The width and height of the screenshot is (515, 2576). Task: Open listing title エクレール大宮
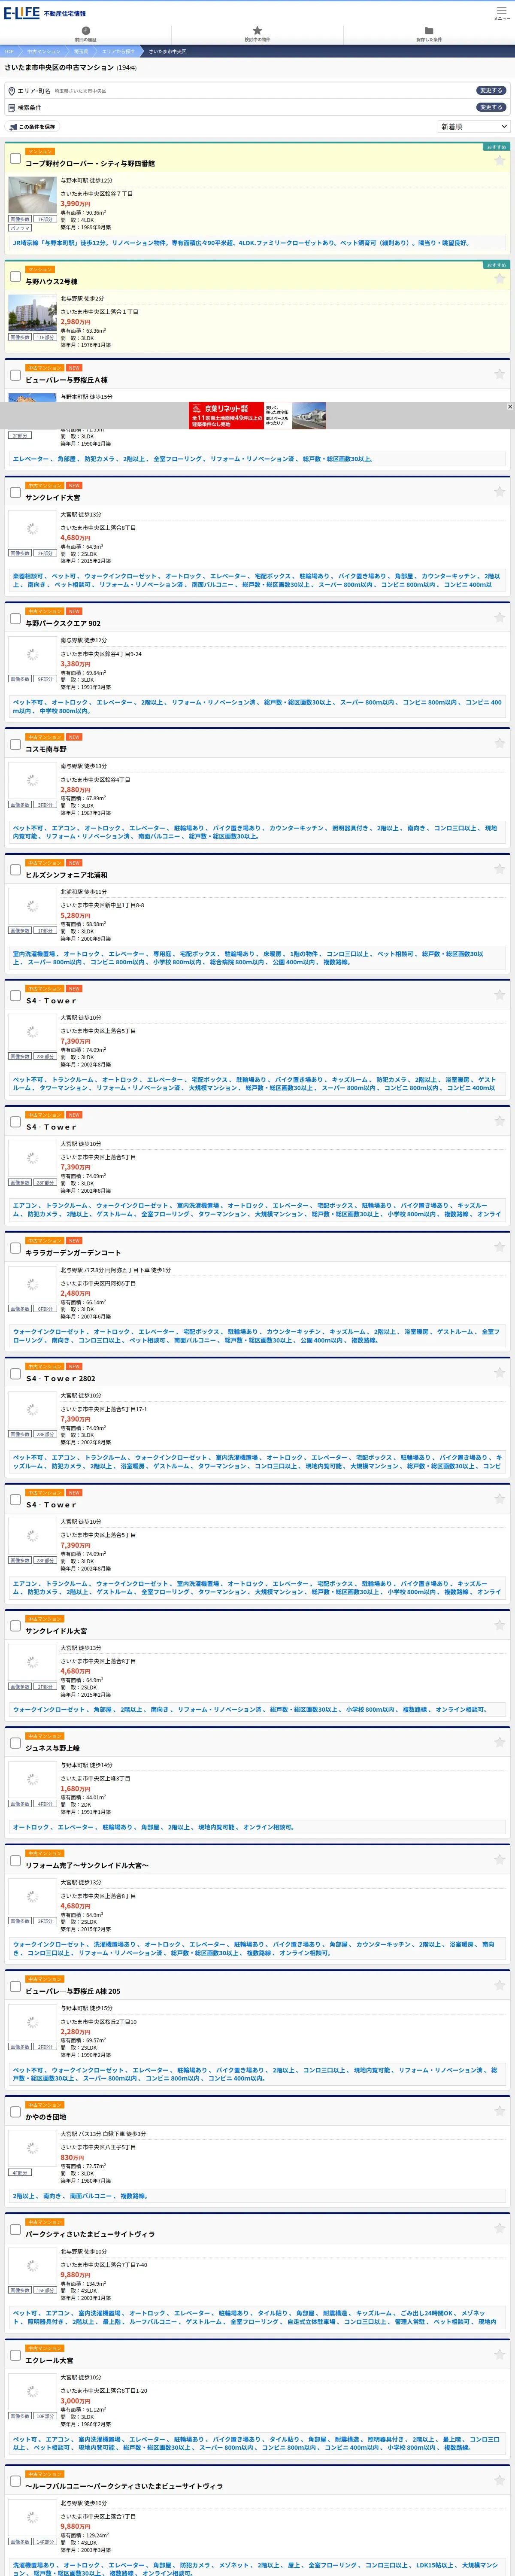(49, 2360)
